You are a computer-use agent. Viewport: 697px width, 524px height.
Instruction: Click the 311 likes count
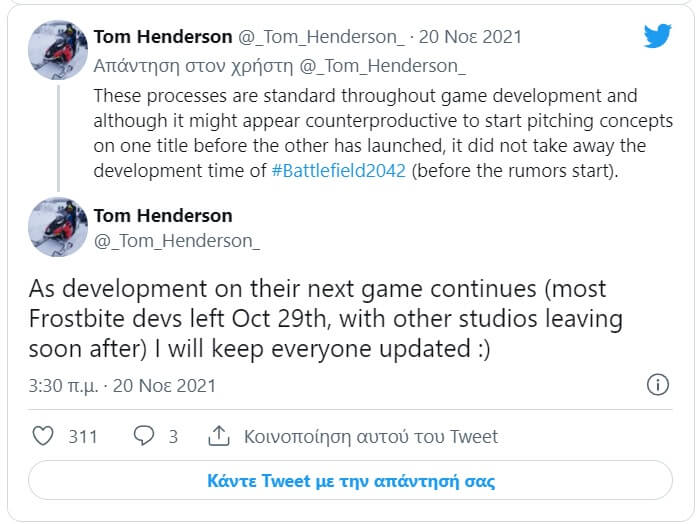tap(83, 436)
